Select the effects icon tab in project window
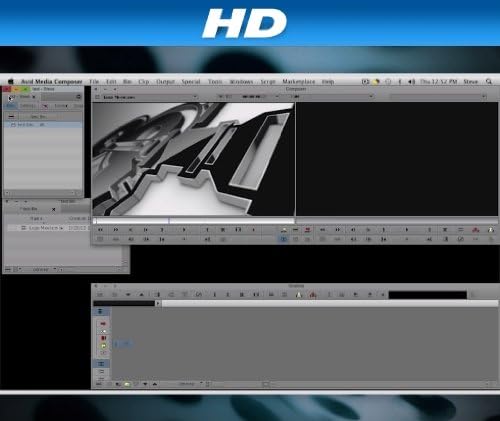The height and width of the screenshot is (421, 500). (x=45, y=106)
